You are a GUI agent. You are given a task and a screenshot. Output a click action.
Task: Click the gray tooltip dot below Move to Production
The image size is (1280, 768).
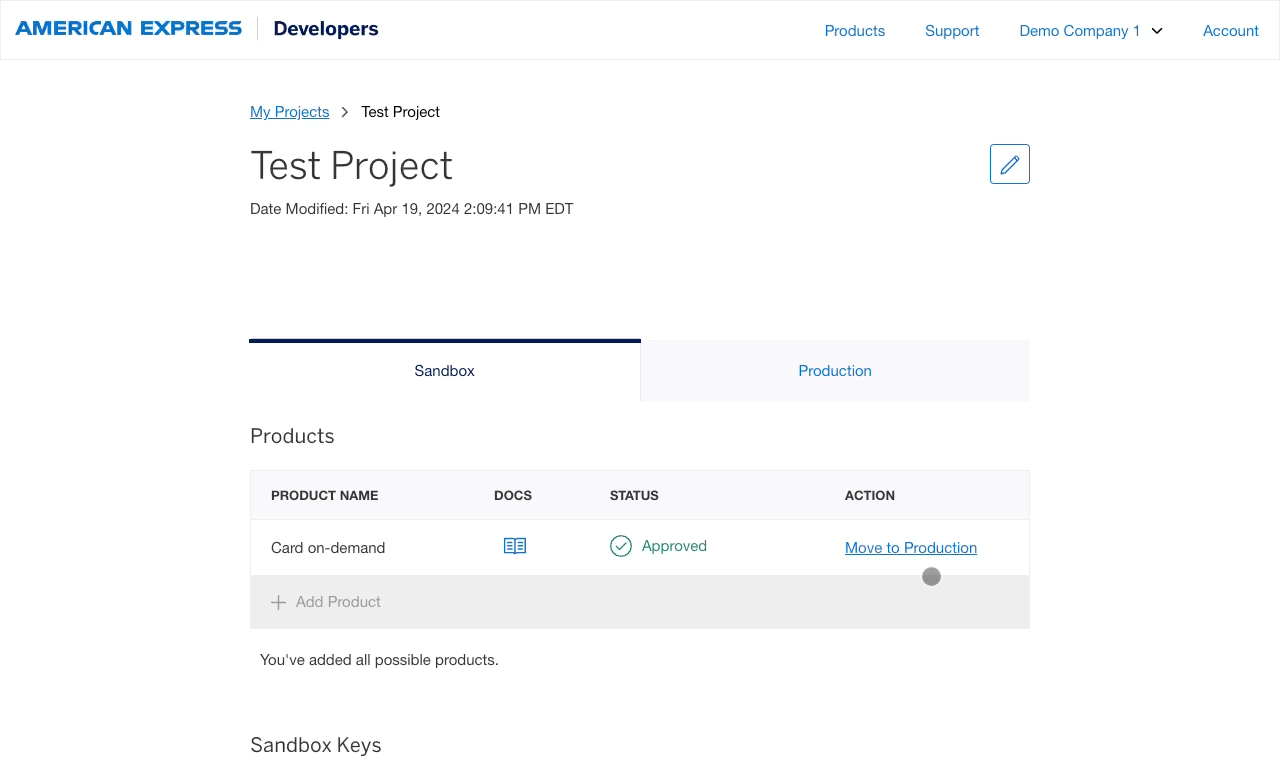(x=931, y=576)
